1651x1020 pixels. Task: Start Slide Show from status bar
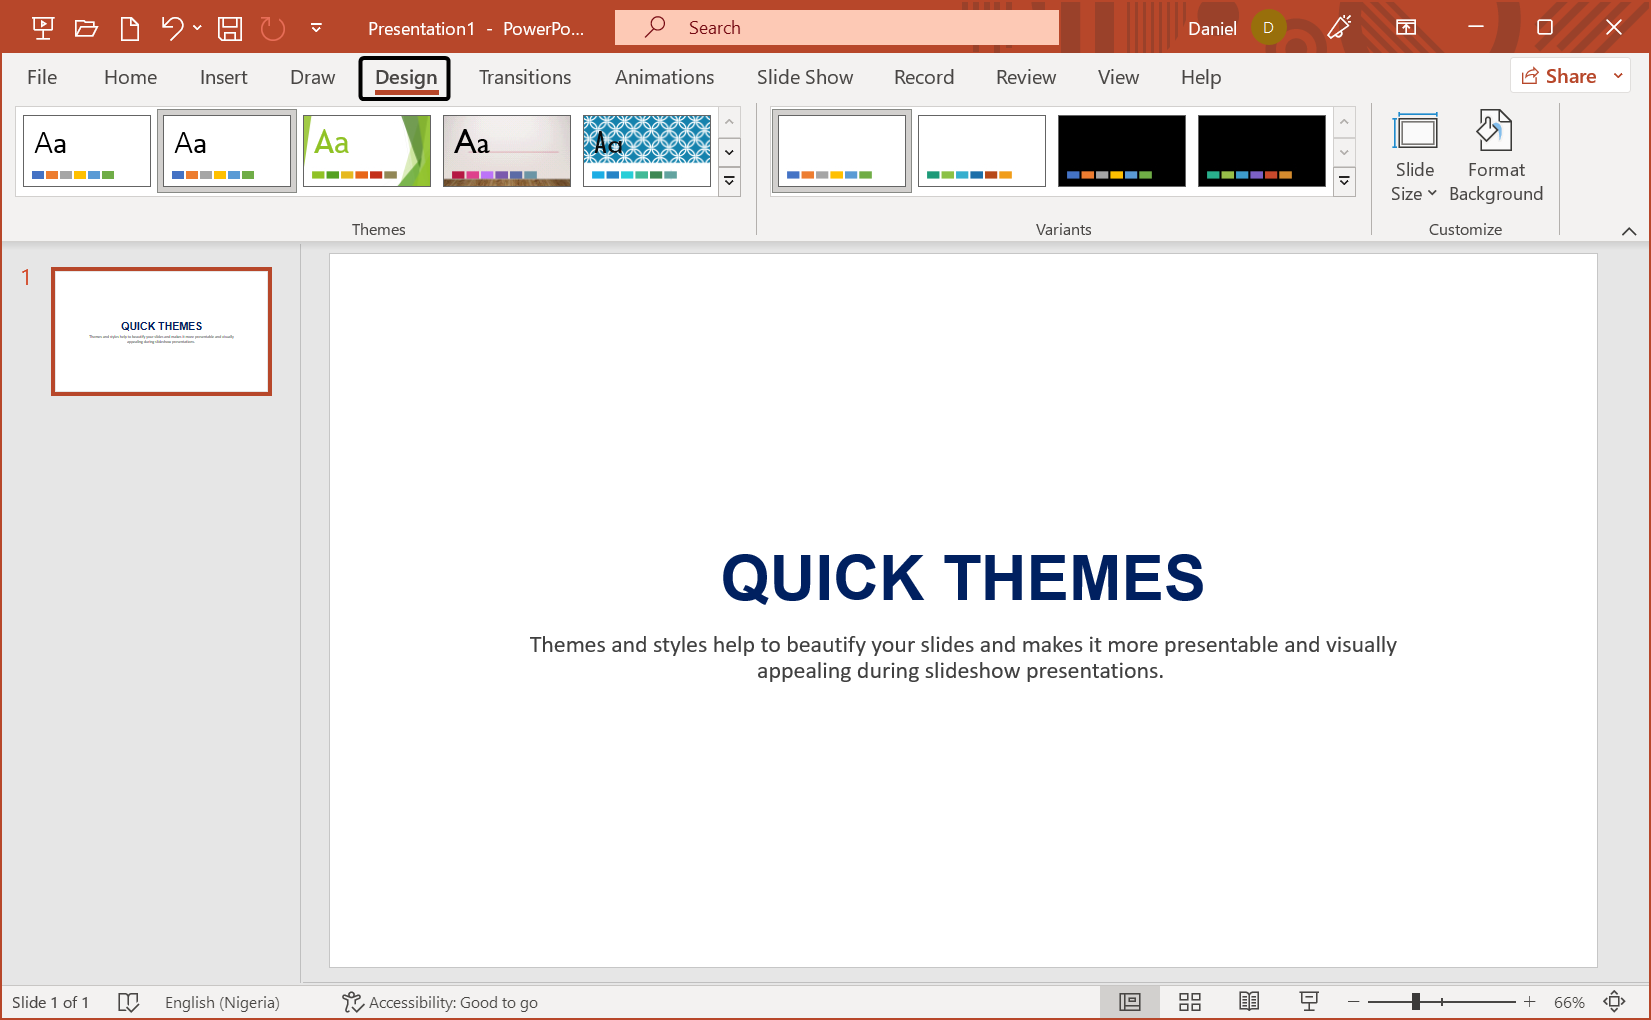pyautogui.click(x=1309, y=1001)
